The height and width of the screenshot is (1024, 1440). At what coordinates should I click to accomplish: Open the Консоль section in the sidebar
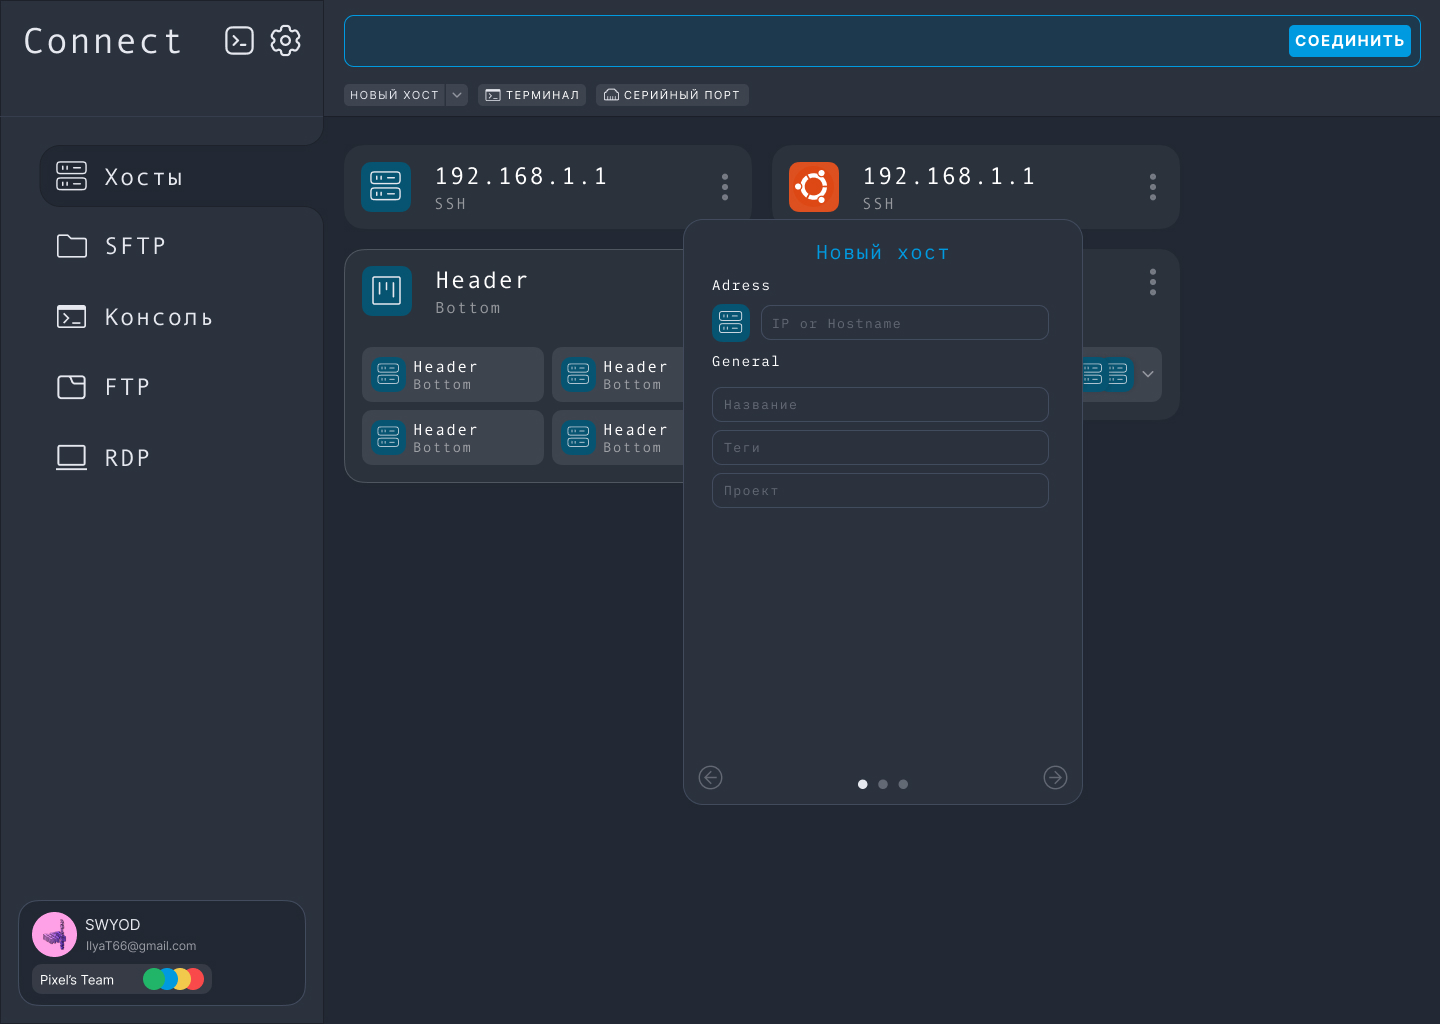(x=159, y=316)
